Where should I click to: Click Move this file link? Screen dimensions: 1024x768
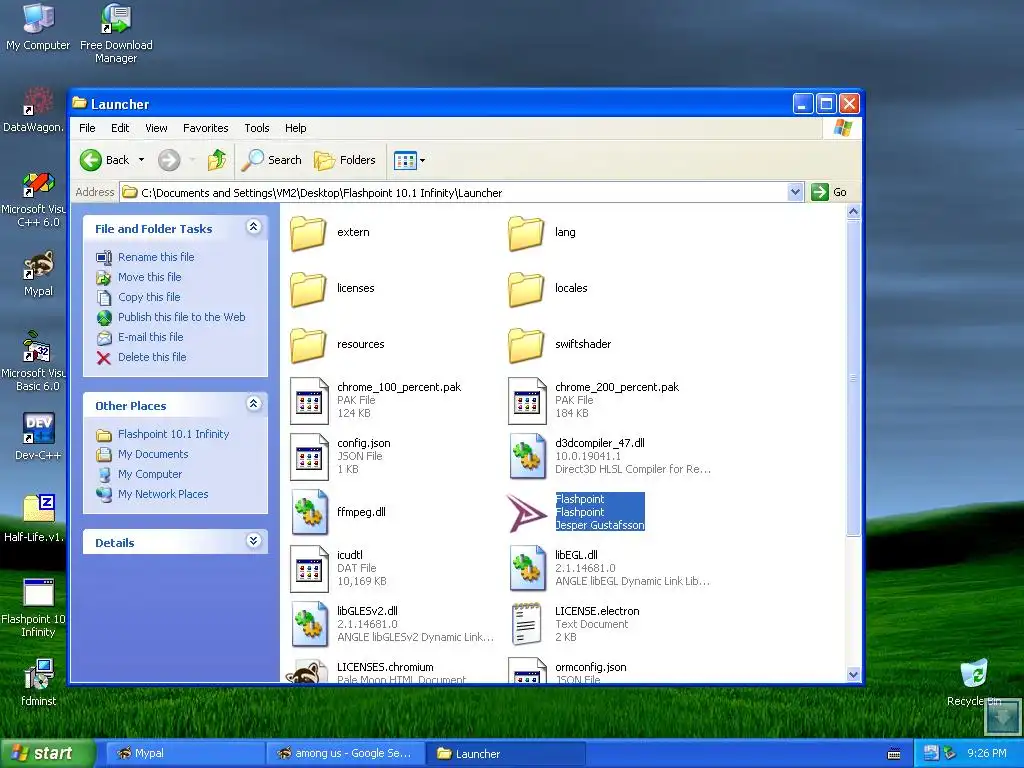click(150, 277)
